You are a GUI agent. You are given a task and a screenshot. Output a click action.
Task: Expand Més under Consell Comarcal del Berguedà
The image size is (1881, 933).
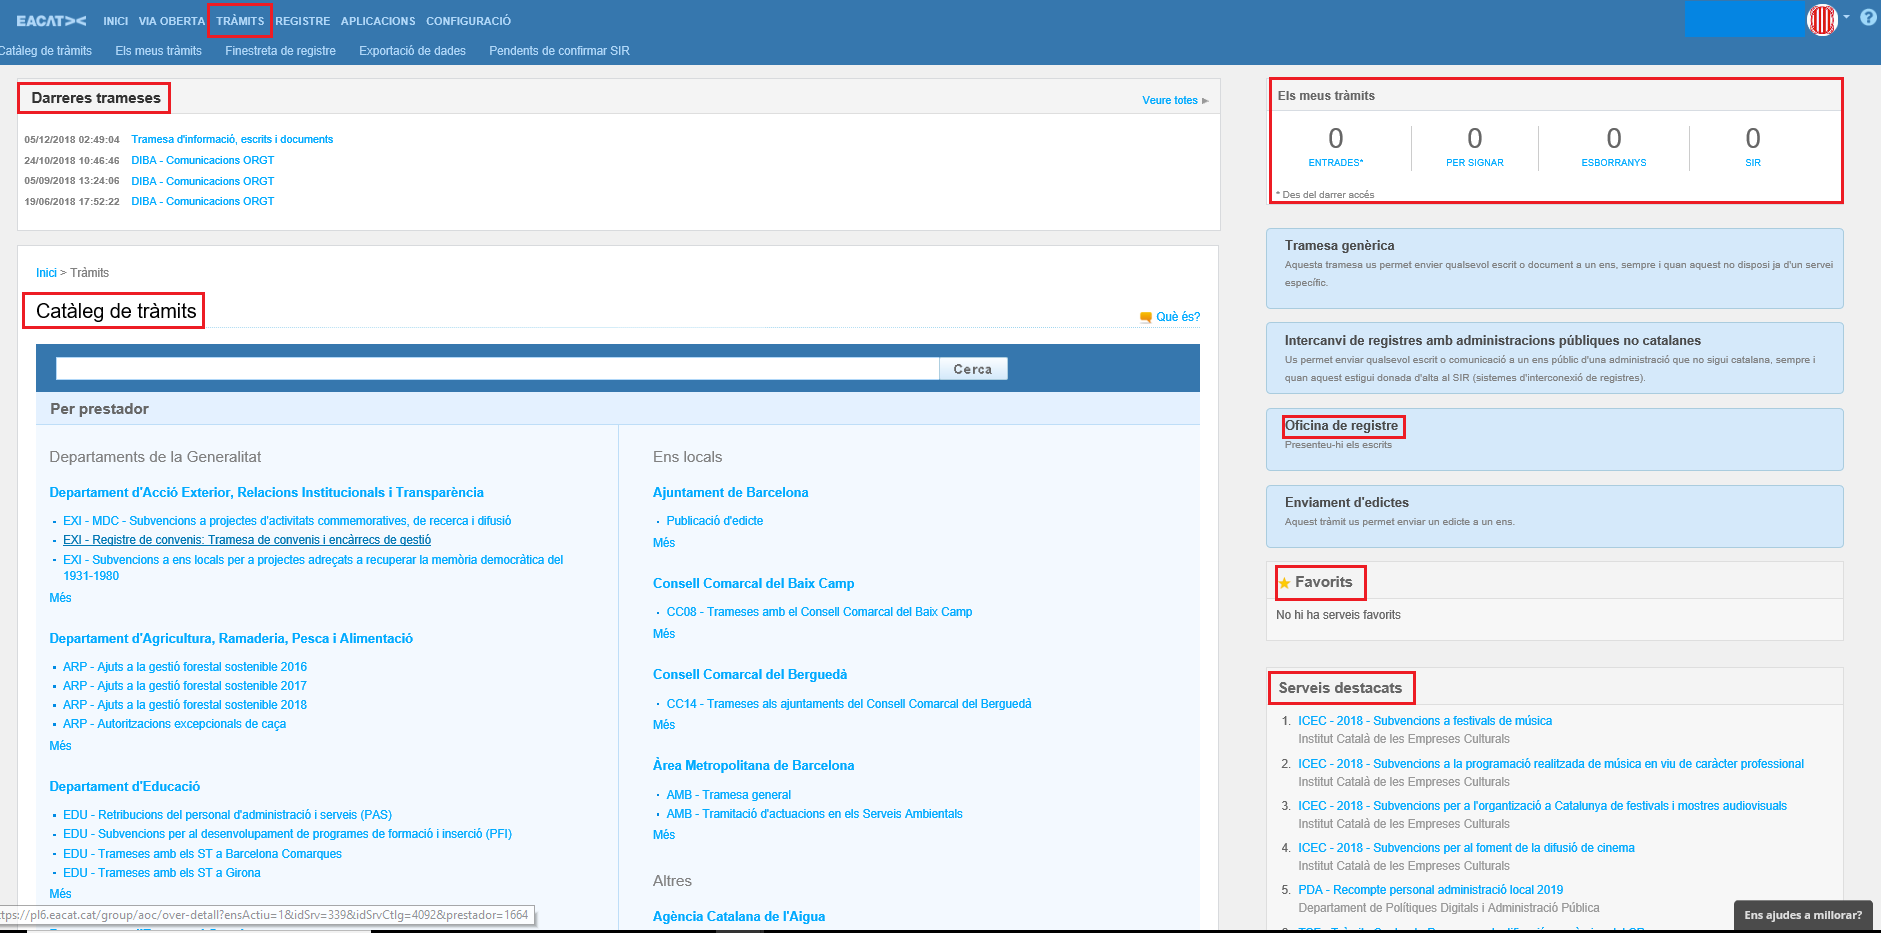point(664,725)
